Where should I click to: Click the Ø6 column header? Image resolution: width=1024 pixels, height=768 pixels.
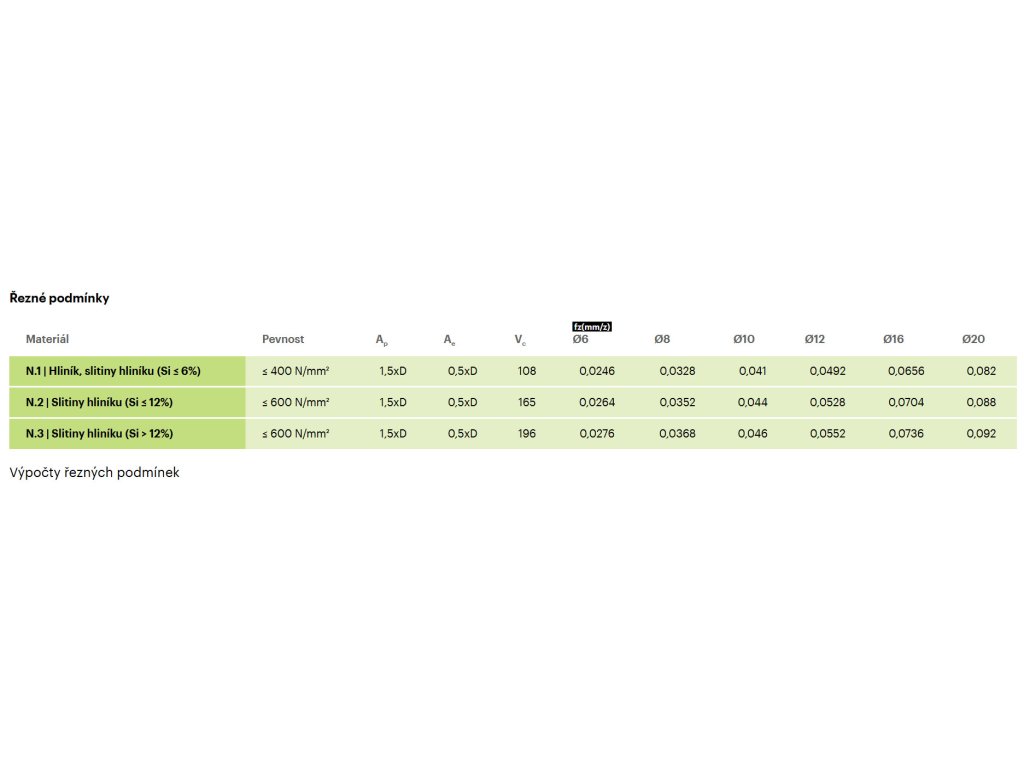click(580, 340)
